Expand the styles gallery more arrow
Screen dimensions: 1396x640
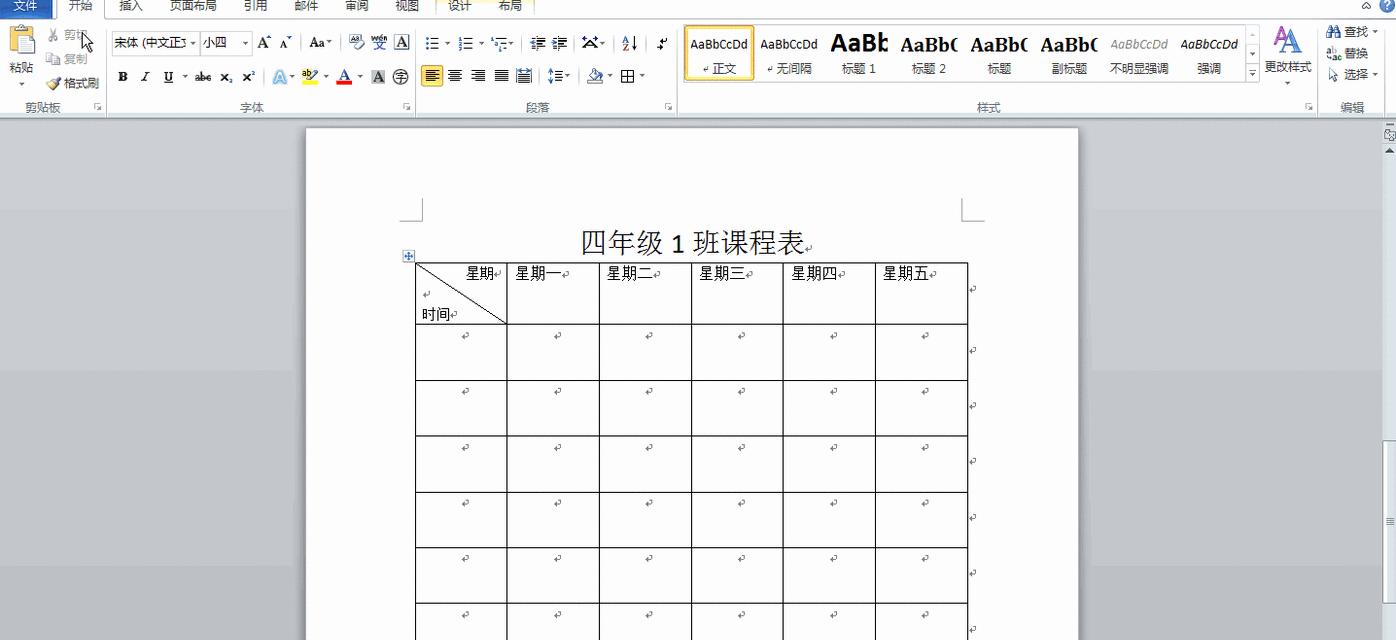tap(1252, 73)
